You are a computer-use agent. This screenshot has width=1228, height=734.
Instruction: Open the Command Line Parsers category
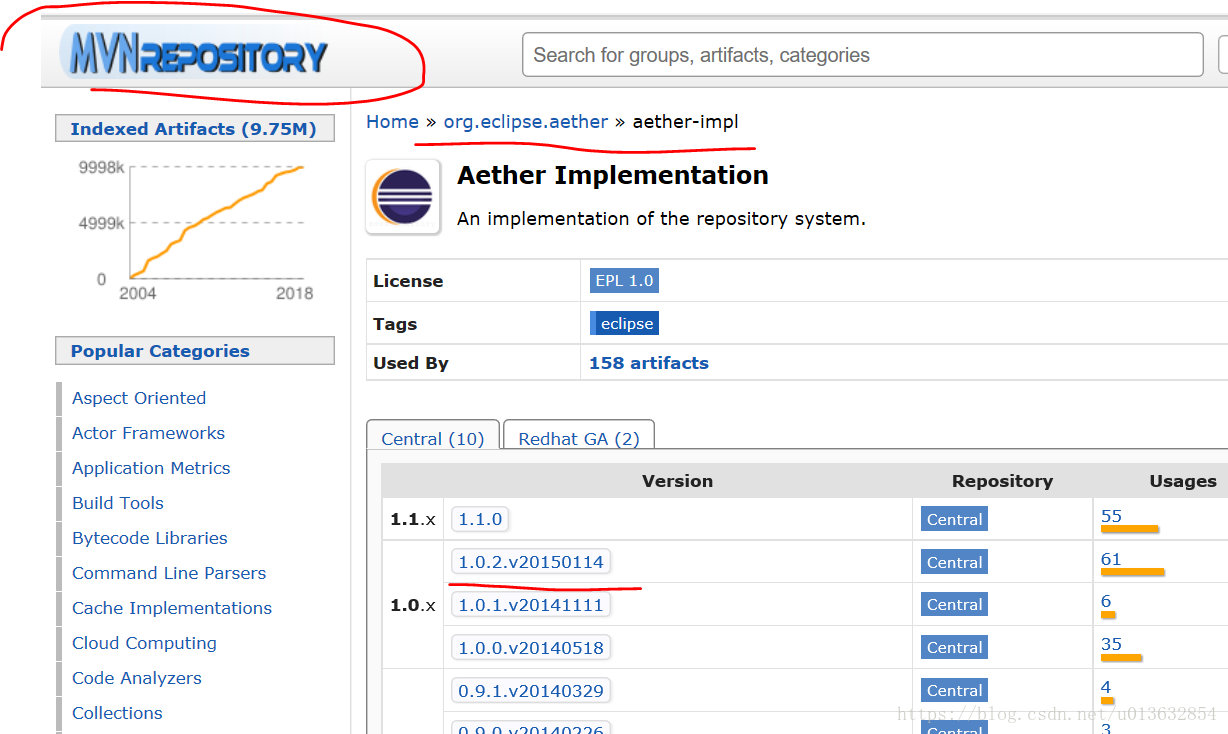(x=169, y=573)
